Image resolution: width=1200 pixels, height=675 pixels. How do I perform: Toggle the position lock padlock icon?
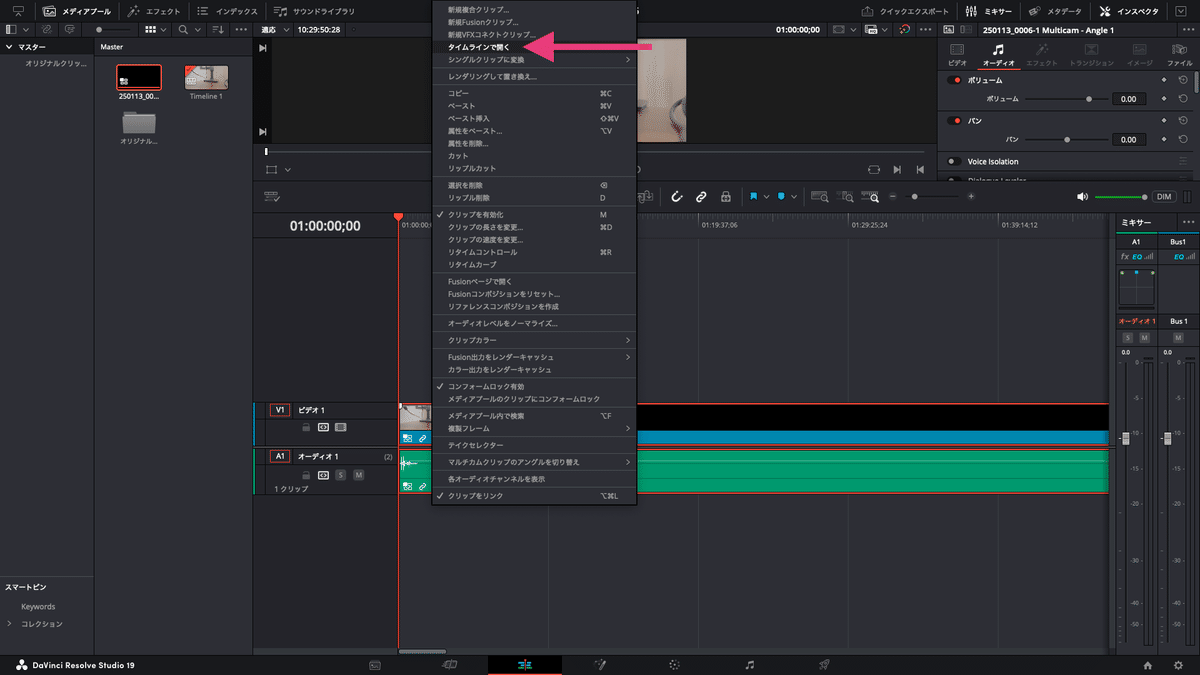click(726, 197)
